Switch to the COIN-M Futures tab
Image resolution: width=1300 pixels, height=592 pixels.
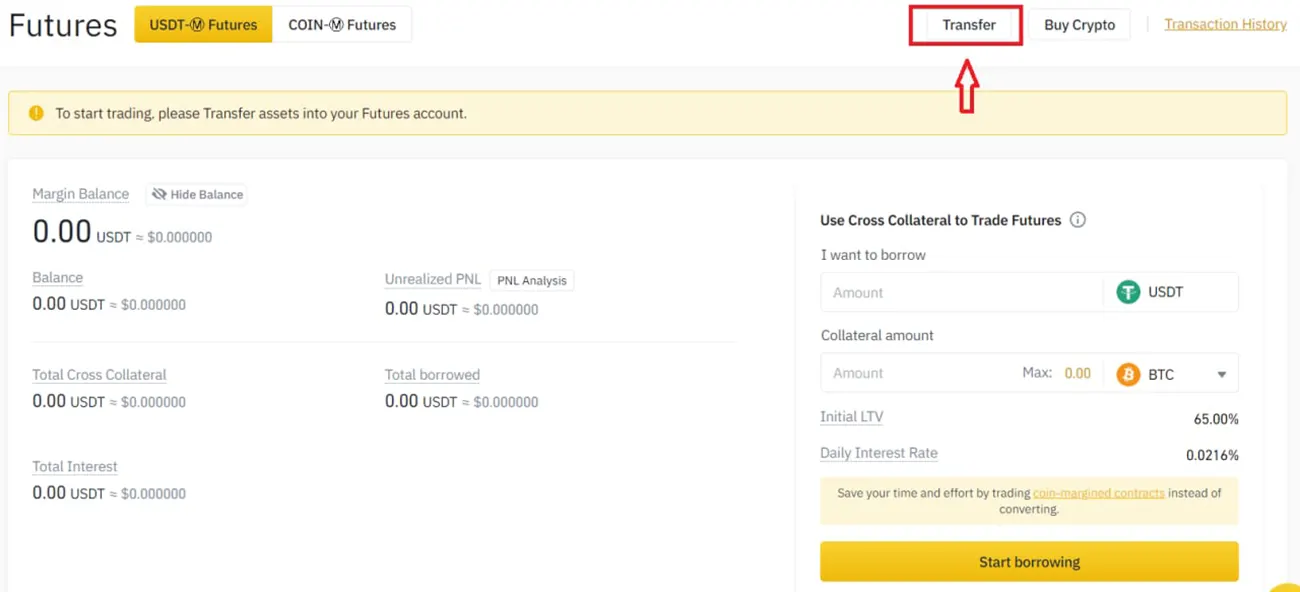pos(344,24)
